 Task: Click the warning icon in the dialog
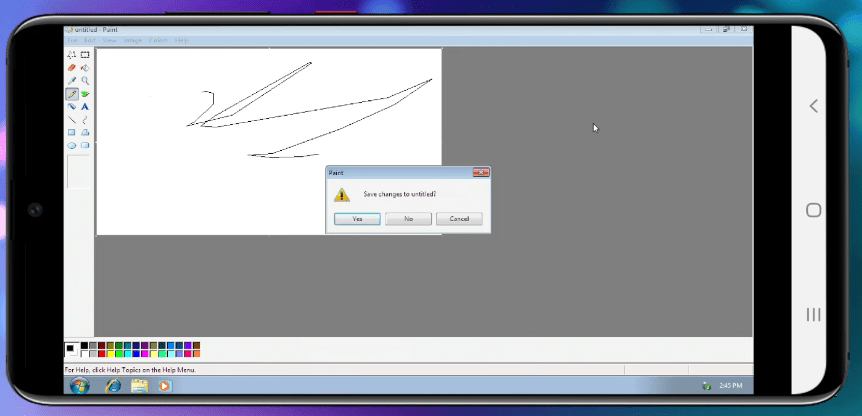(342, 195)
